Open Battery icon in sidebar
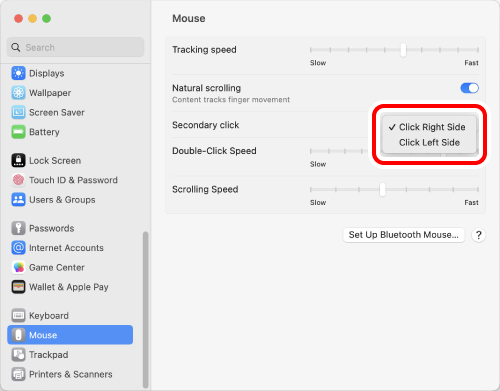Image resolution: width=500 pixels, height=391 pixels. click(x=18, y=132)
